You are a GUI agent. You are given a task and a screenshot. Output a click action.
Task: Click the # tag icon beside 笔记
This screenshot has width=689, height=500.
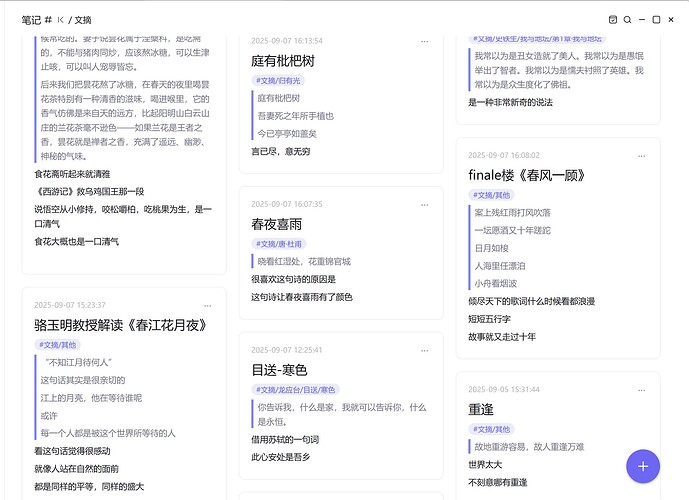pos(48,19)
